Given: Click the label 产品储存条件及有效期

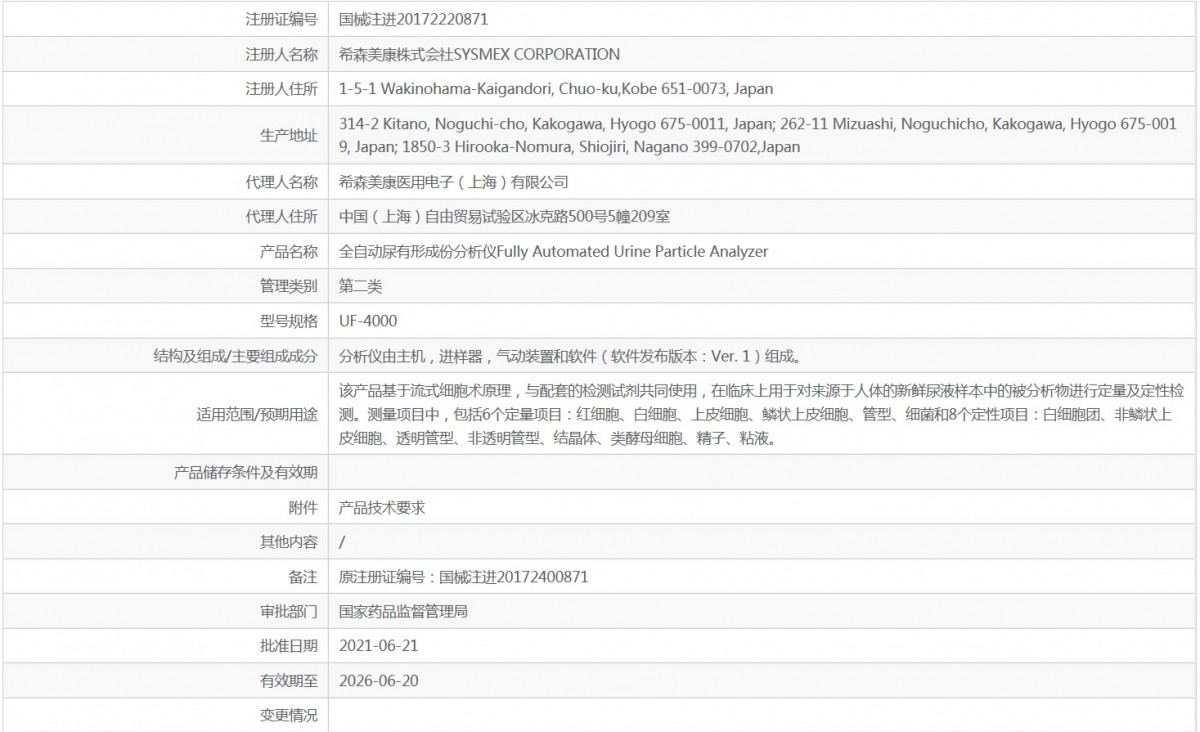Looking at the screenshot, I should [x=246, y=472].
